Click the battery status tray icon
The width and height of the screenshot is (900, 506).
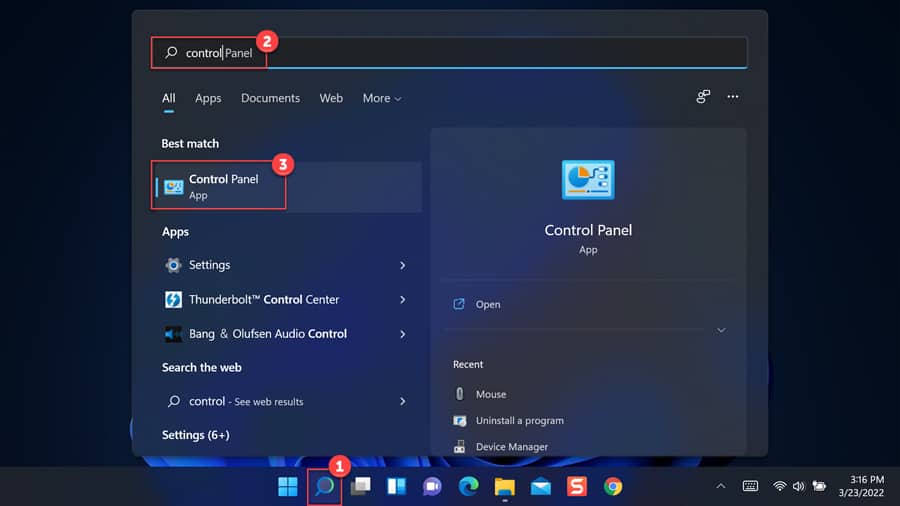(x=819, y=486)
